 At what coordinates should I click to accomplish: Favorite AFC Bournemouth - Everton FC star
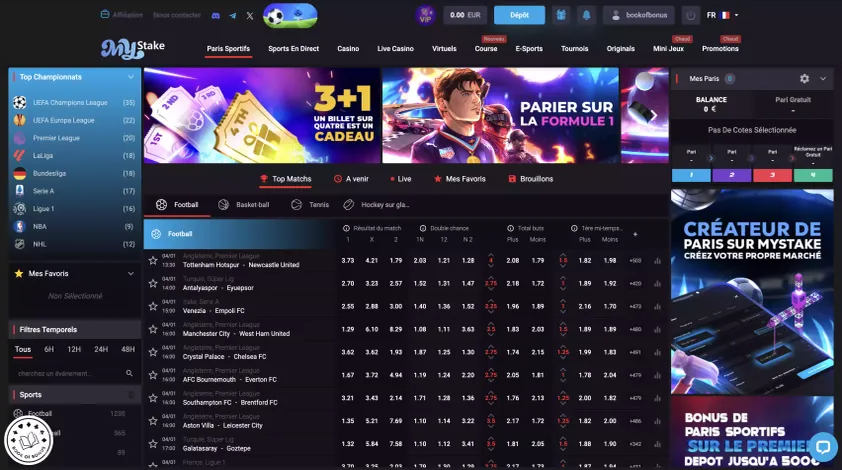pyautogui.click(x=153, y=375)
